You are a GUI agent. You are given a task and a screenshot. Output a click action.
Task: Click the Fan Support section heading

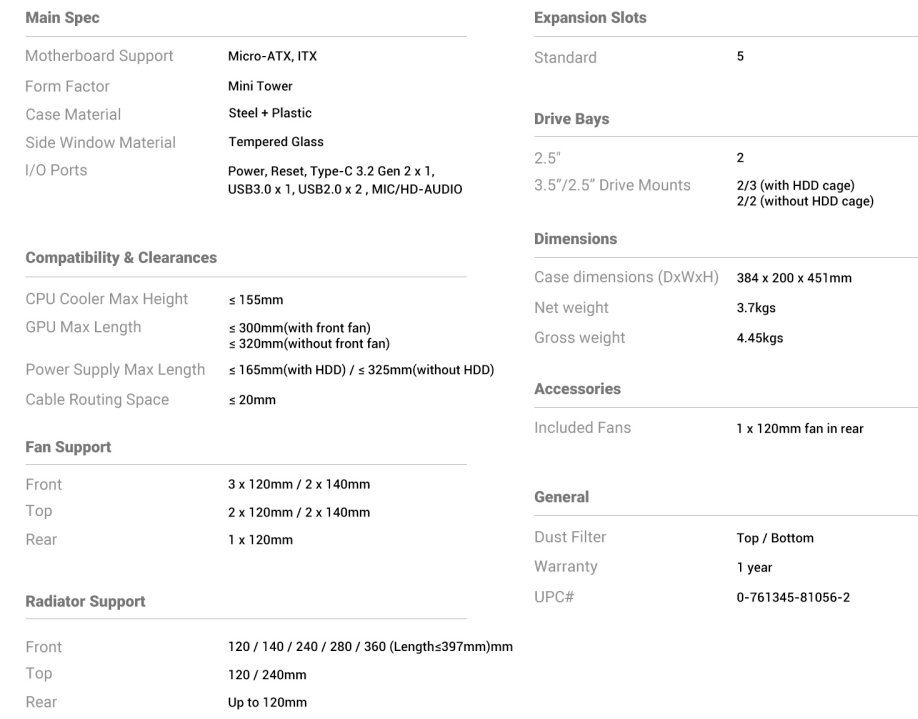(68, 448)
